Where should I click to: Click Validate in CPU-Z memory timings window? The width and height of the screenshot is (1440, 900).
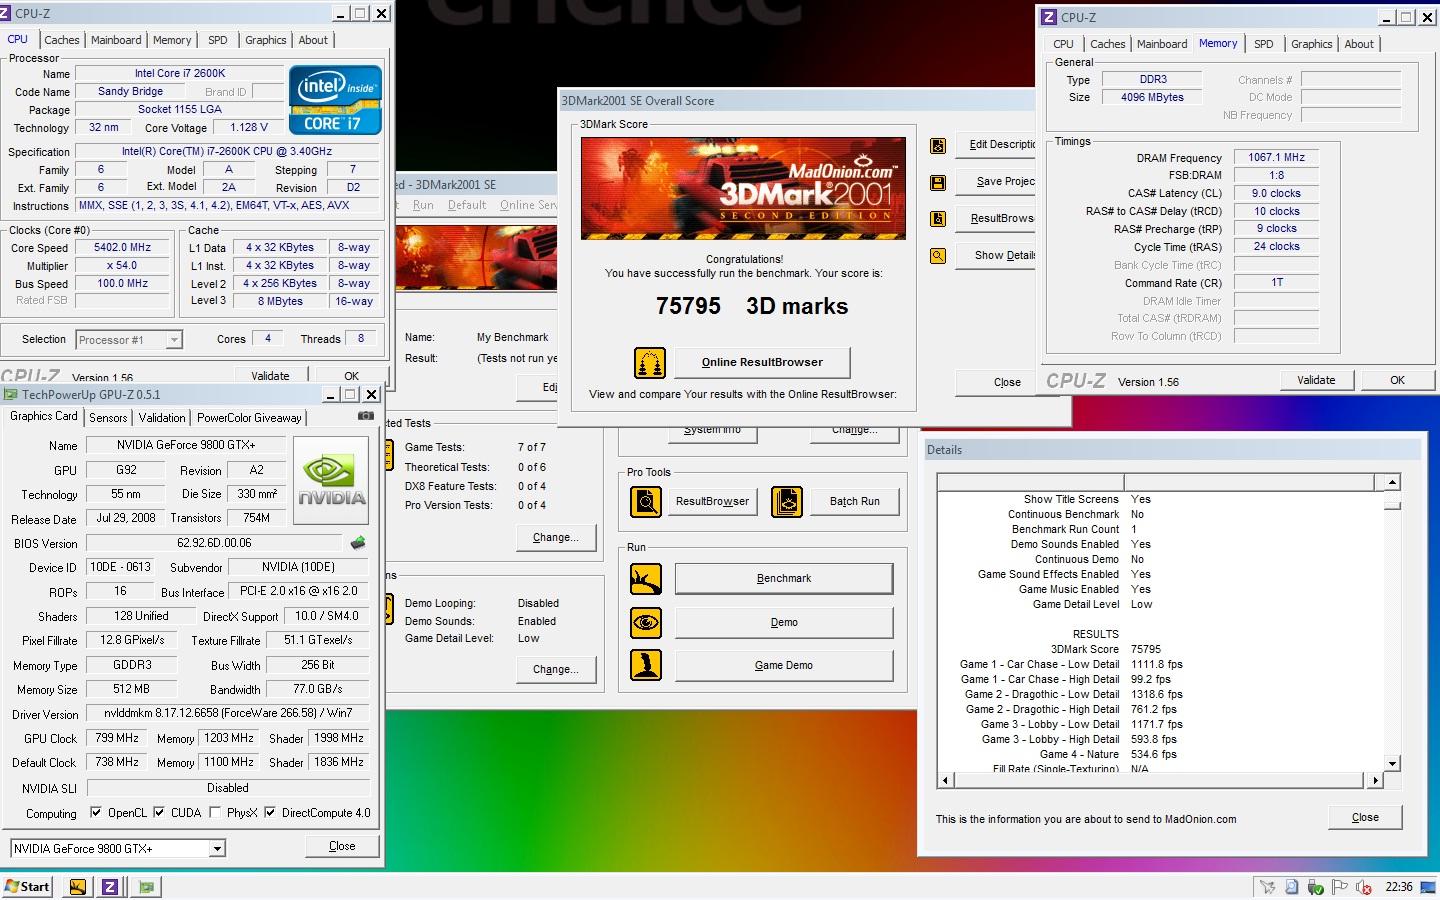[1316, 380]
